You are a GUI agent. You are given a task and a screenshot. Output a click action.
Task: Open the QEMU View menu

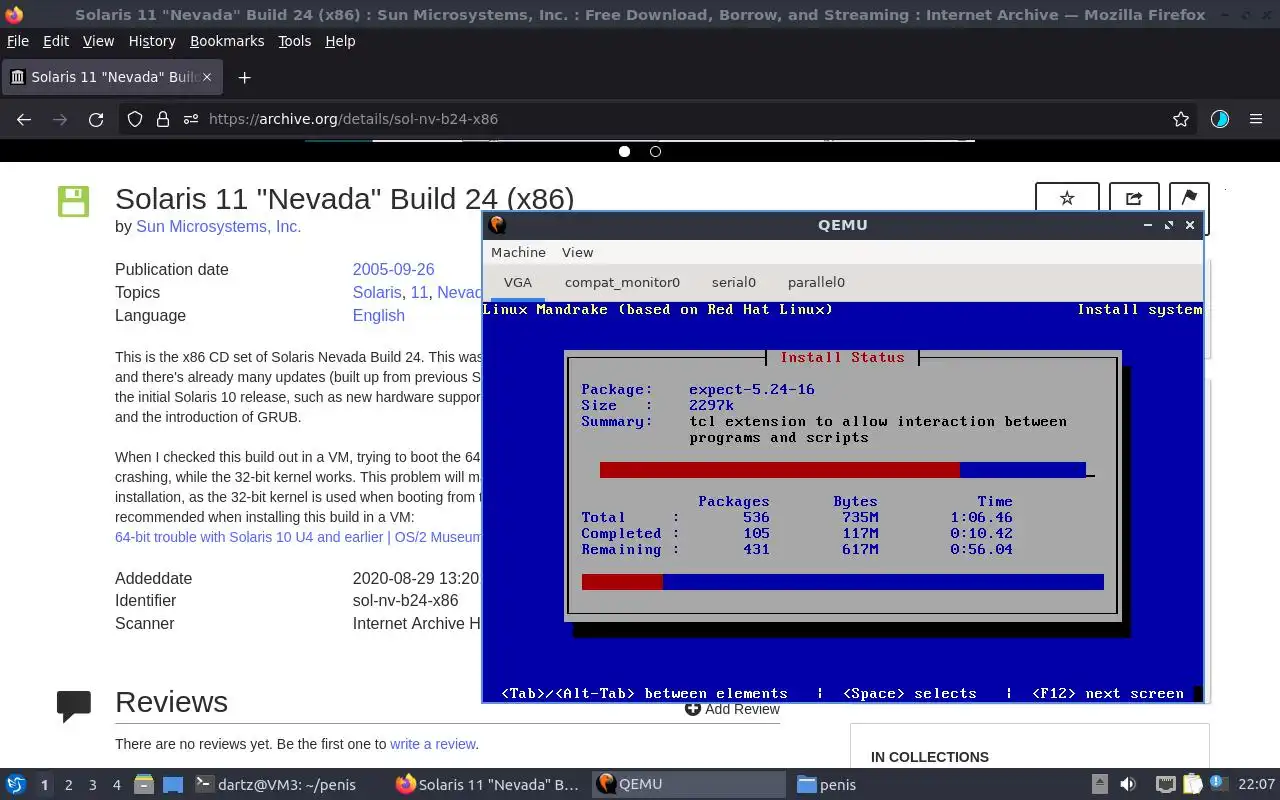(x=577, y=253)
